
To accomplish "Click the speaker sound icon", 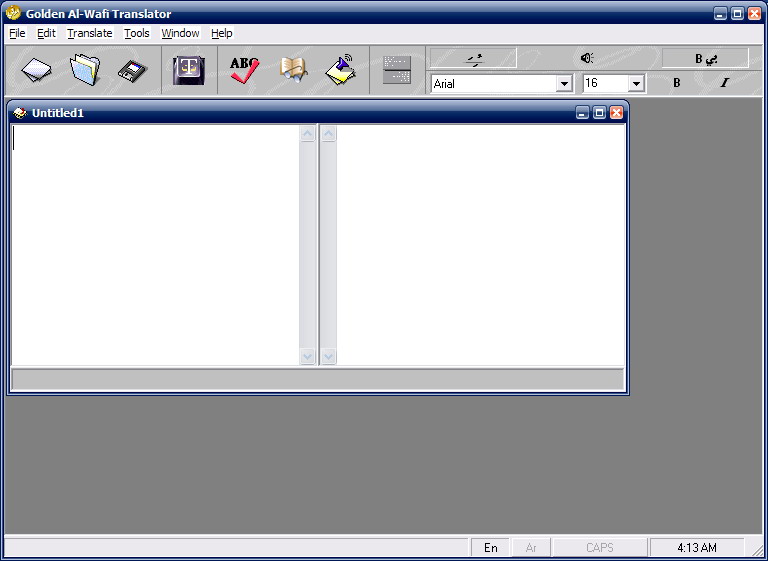I will [x=587, y=58].
